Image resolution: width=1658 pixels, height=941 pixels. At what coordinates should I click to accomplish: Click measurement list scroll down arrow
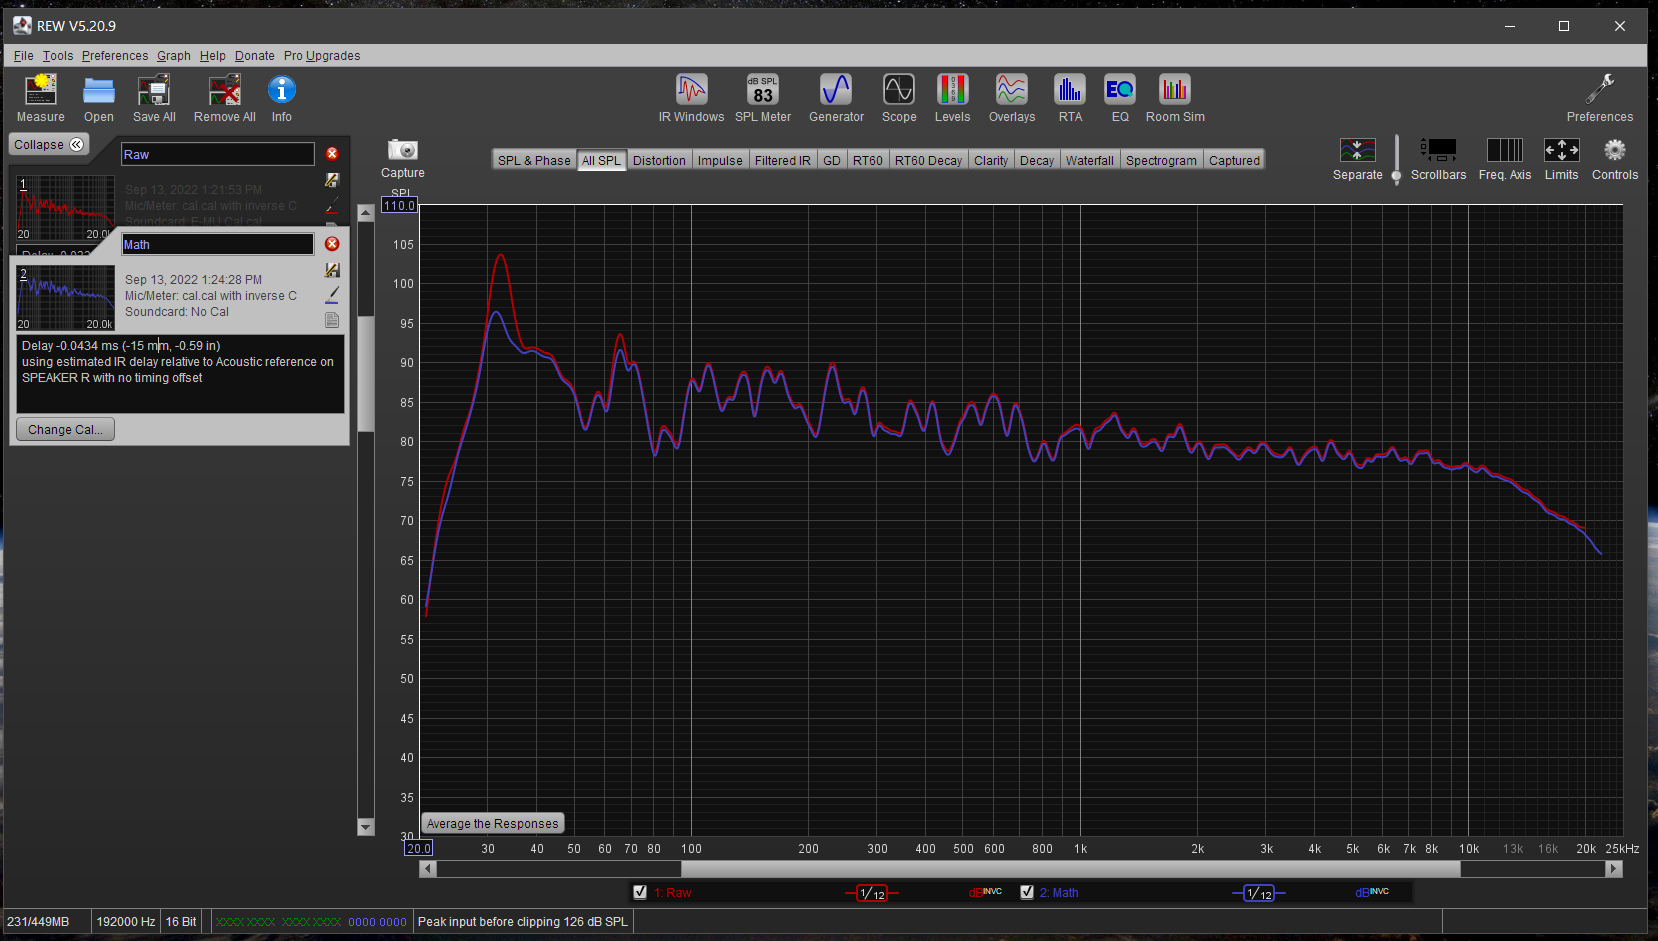(365, 827)
